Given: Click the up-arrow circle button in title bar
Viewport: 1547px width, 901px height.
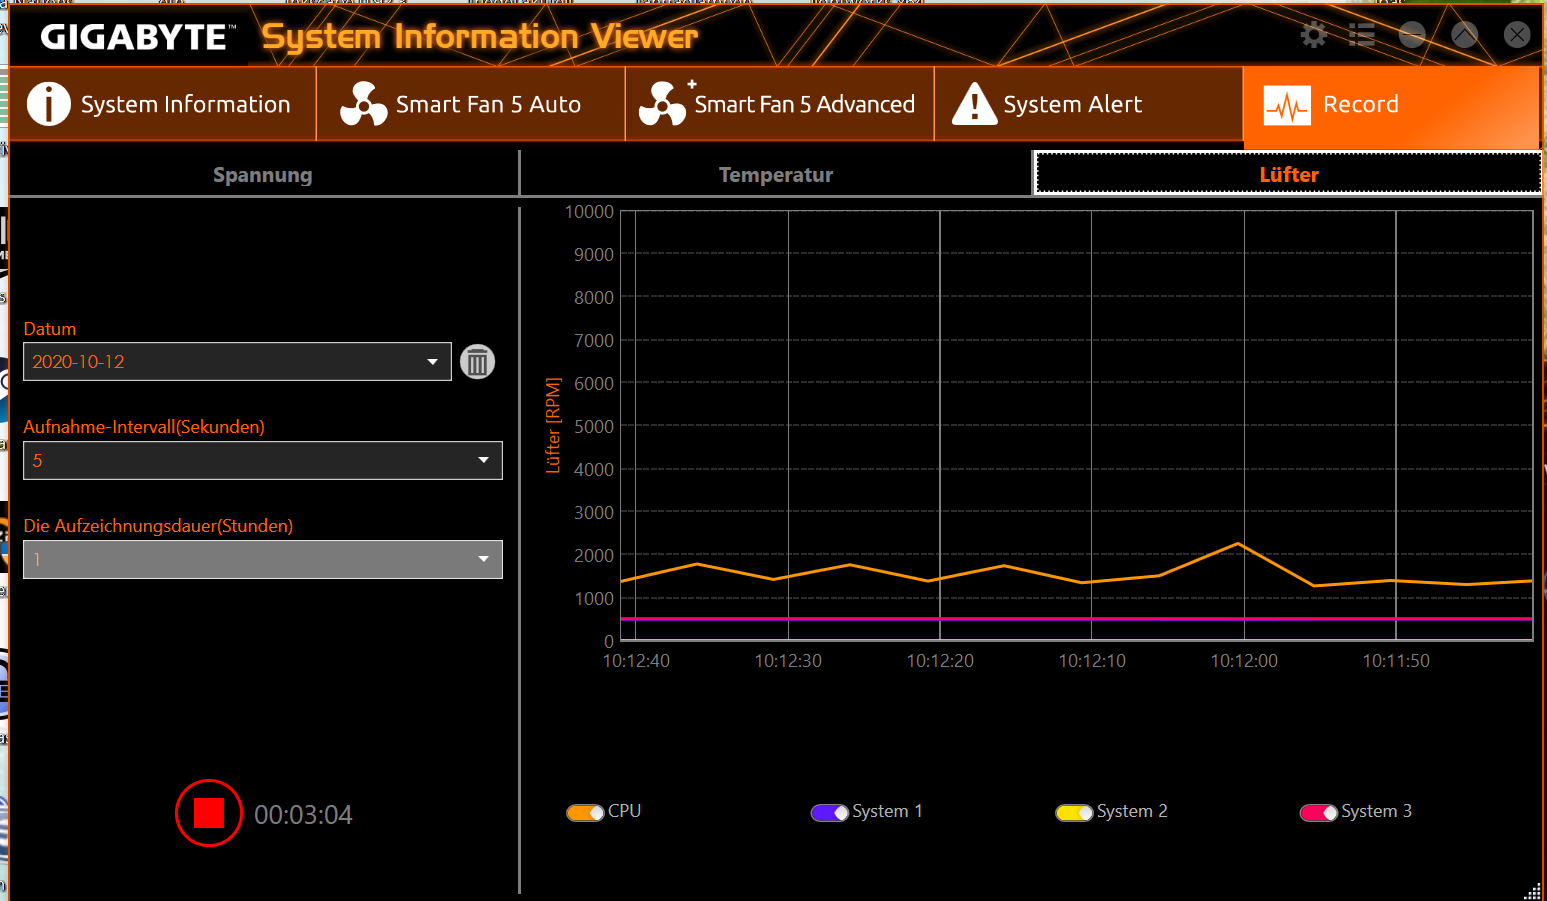Looking at the screenshot, I should (1464, 35).
